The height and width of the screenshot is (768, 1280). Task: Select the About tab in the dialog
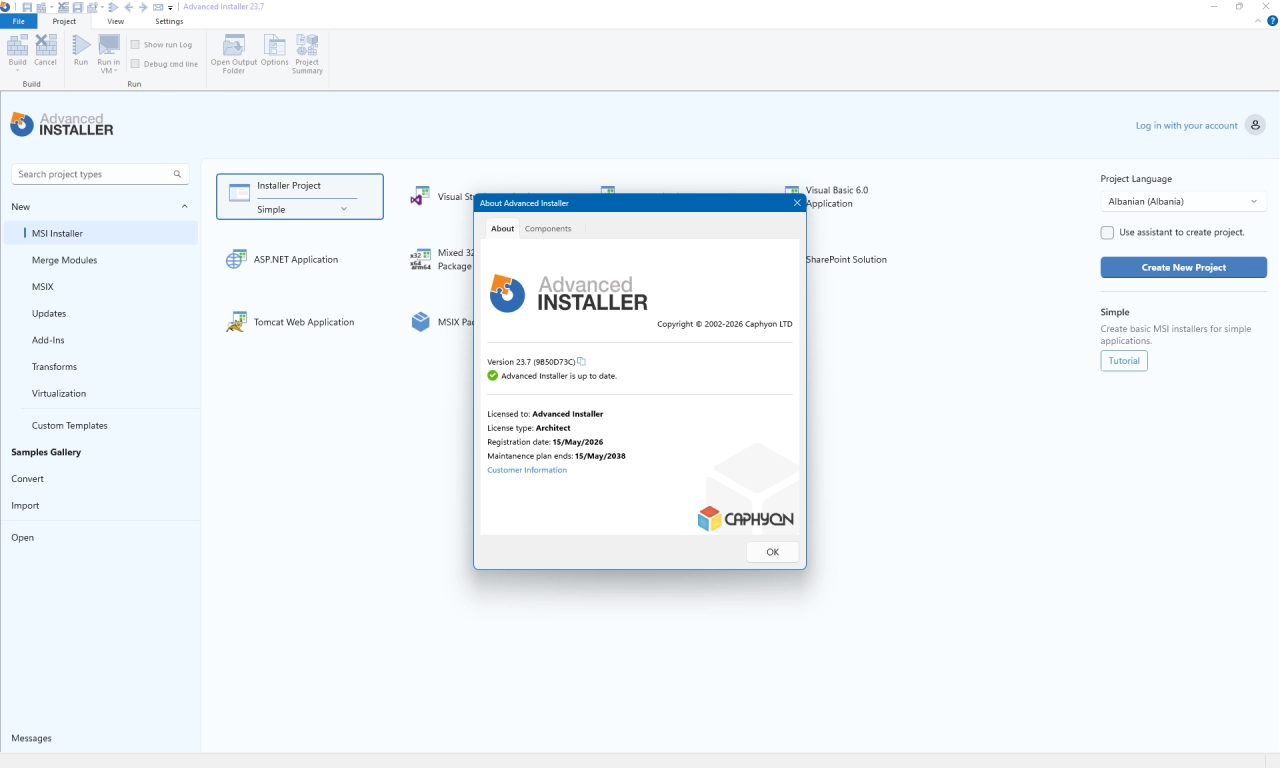(503, 228)
